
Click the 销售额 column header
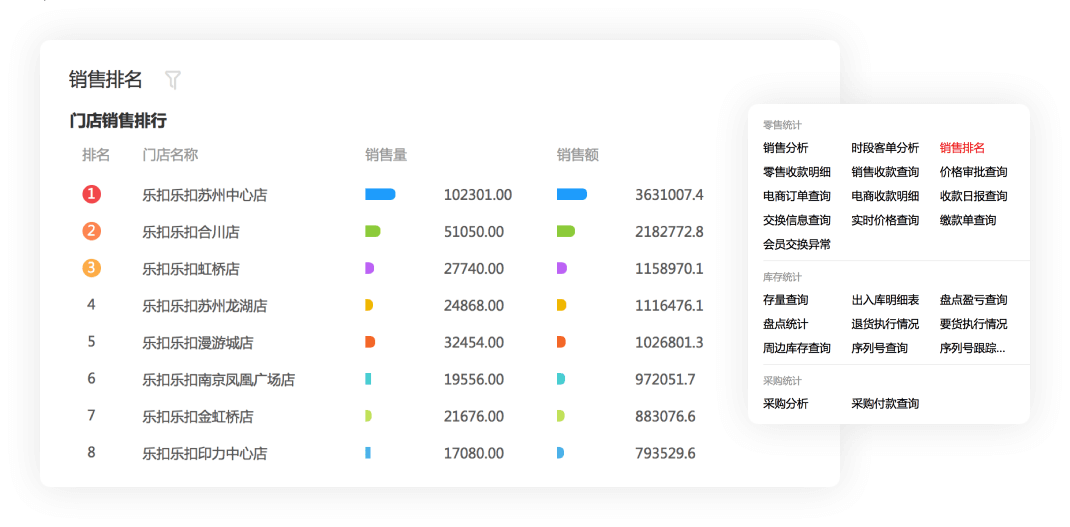tap(578, 155)
